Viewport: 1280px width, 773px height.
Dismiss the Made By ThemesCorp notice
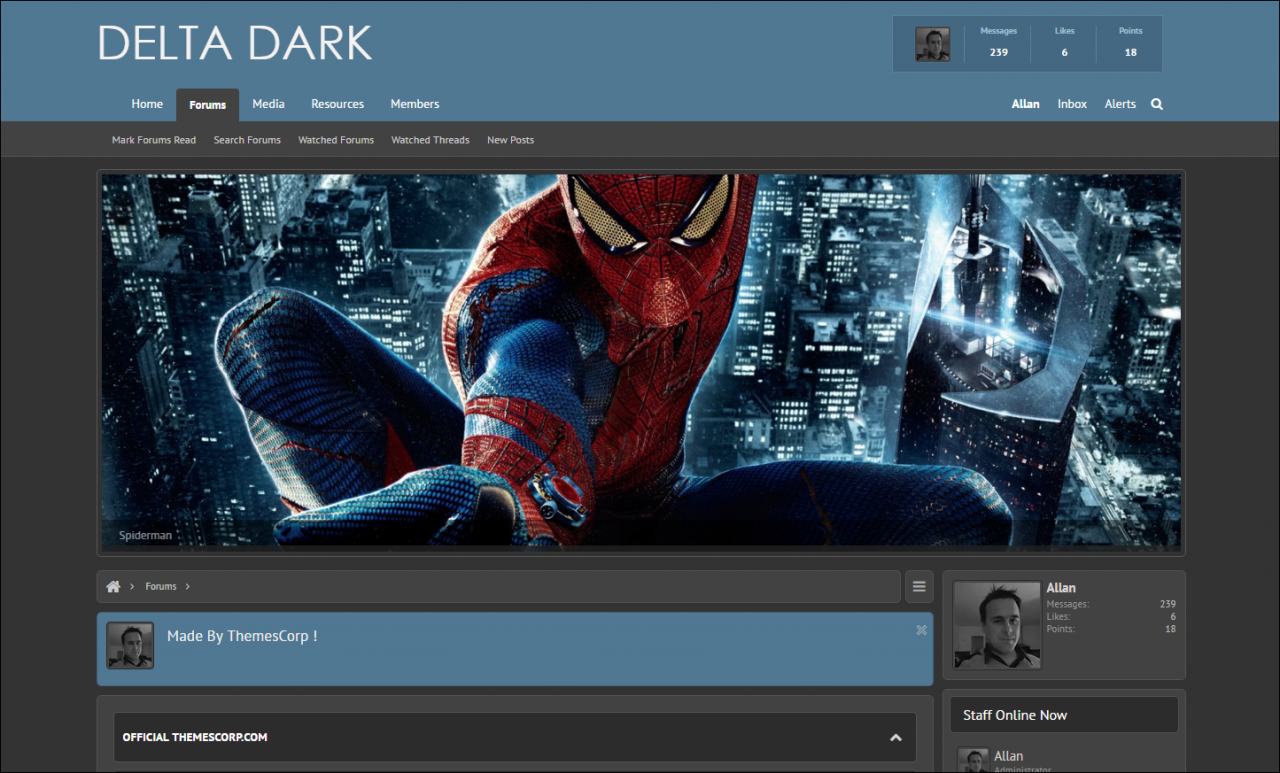(921, 630)
